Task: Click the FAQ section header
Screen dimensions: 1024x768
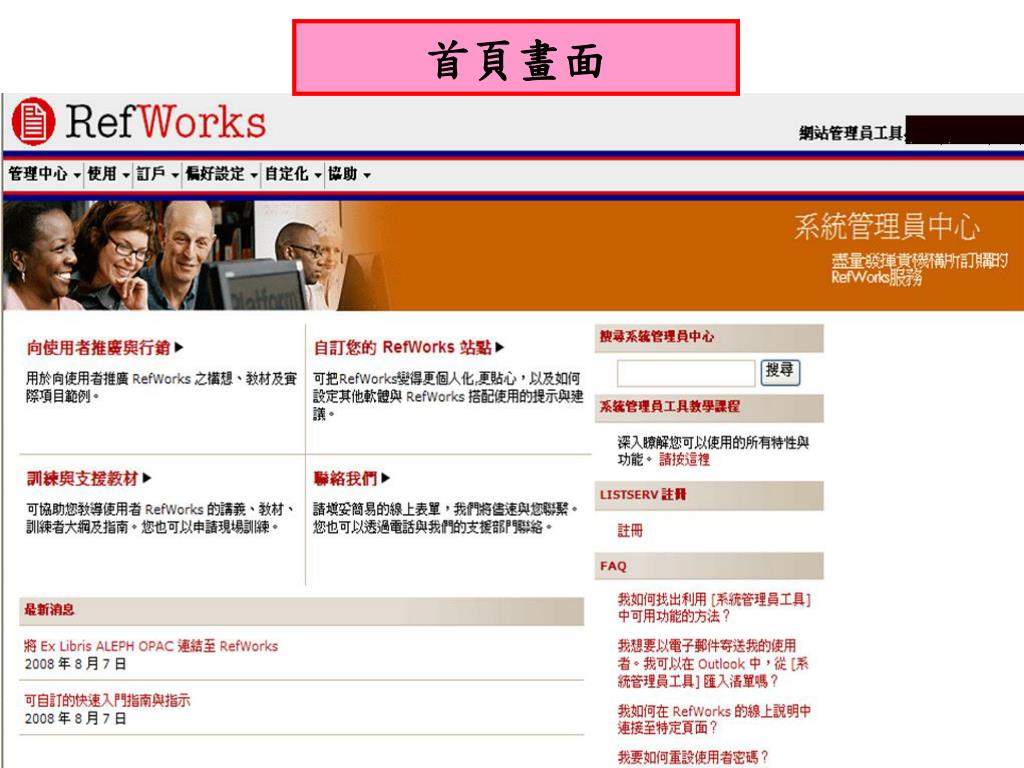Action: [709, 566]
